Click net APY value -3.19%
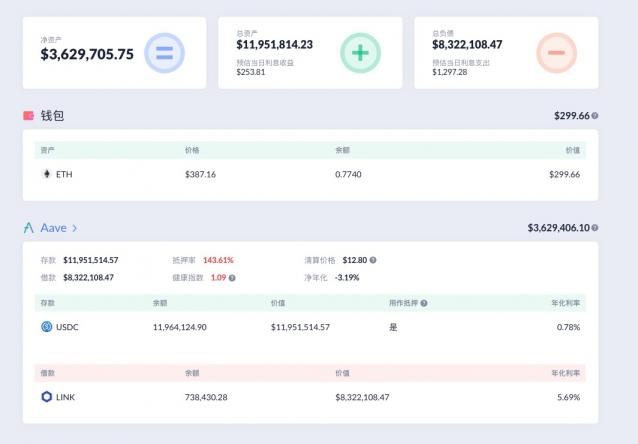This screenshot has height=444, width=638. tap(347, 278)
